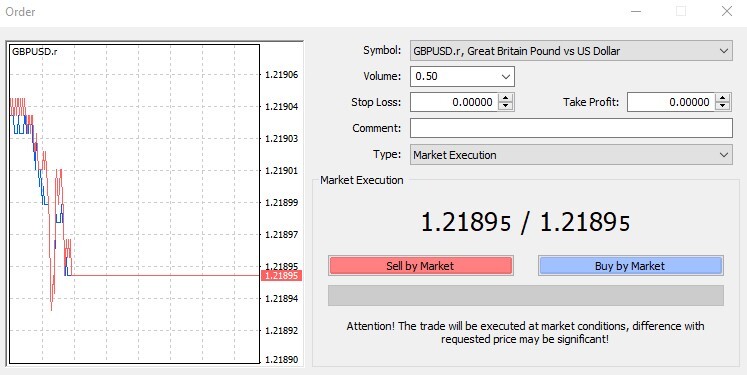Open the Volume dropdown list
747x375 pixels.
click(x=505, y=76)
